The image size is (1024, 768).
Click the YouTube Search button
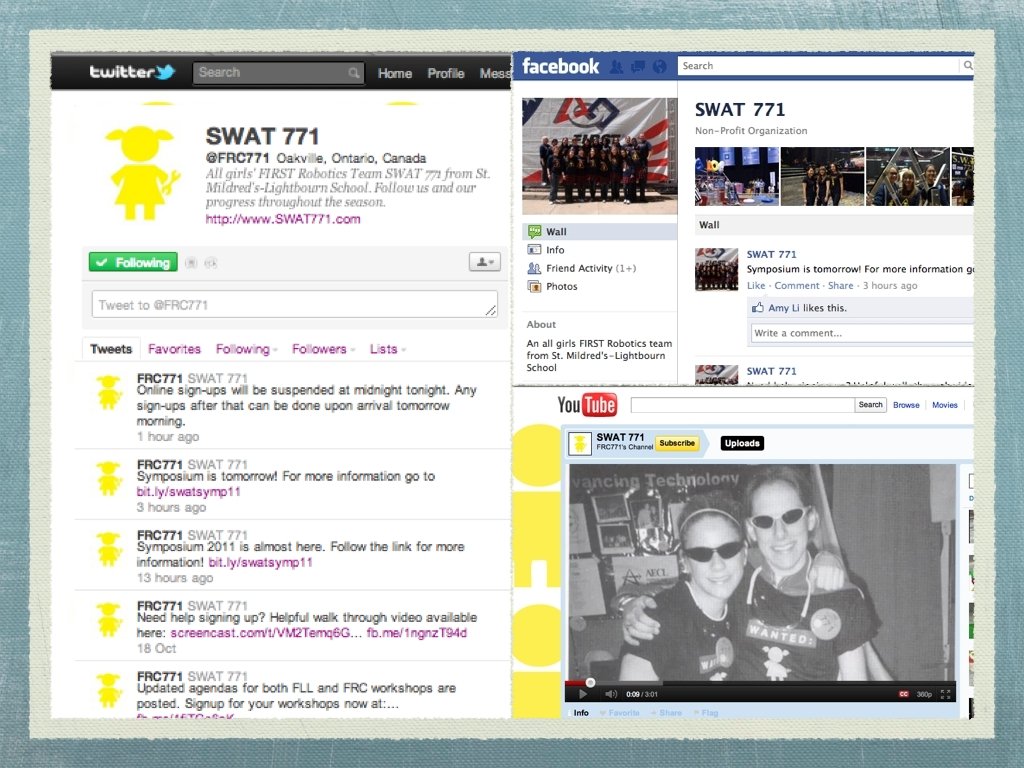click(870, 405)
